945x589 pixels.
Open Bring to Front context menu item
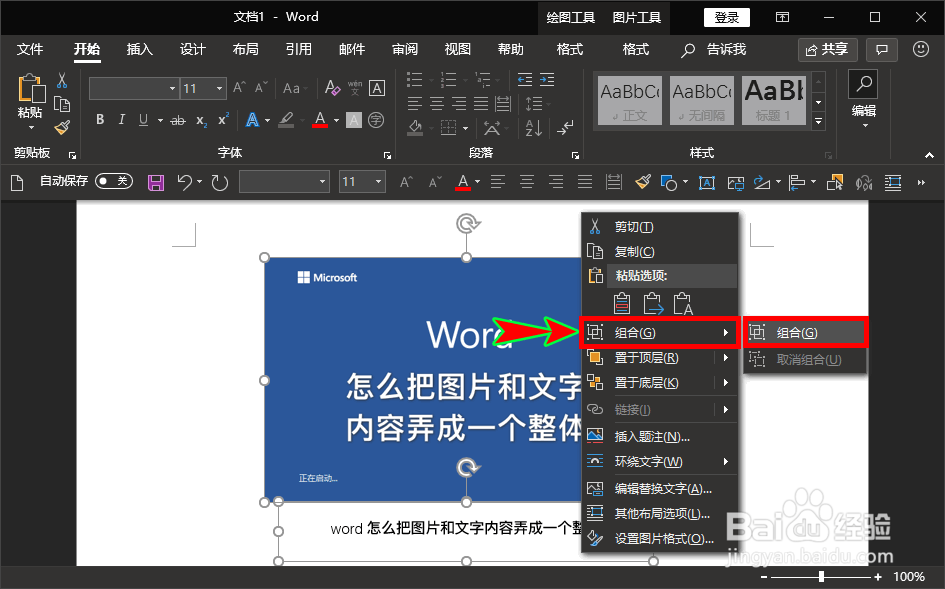click(x=659, y=357)
